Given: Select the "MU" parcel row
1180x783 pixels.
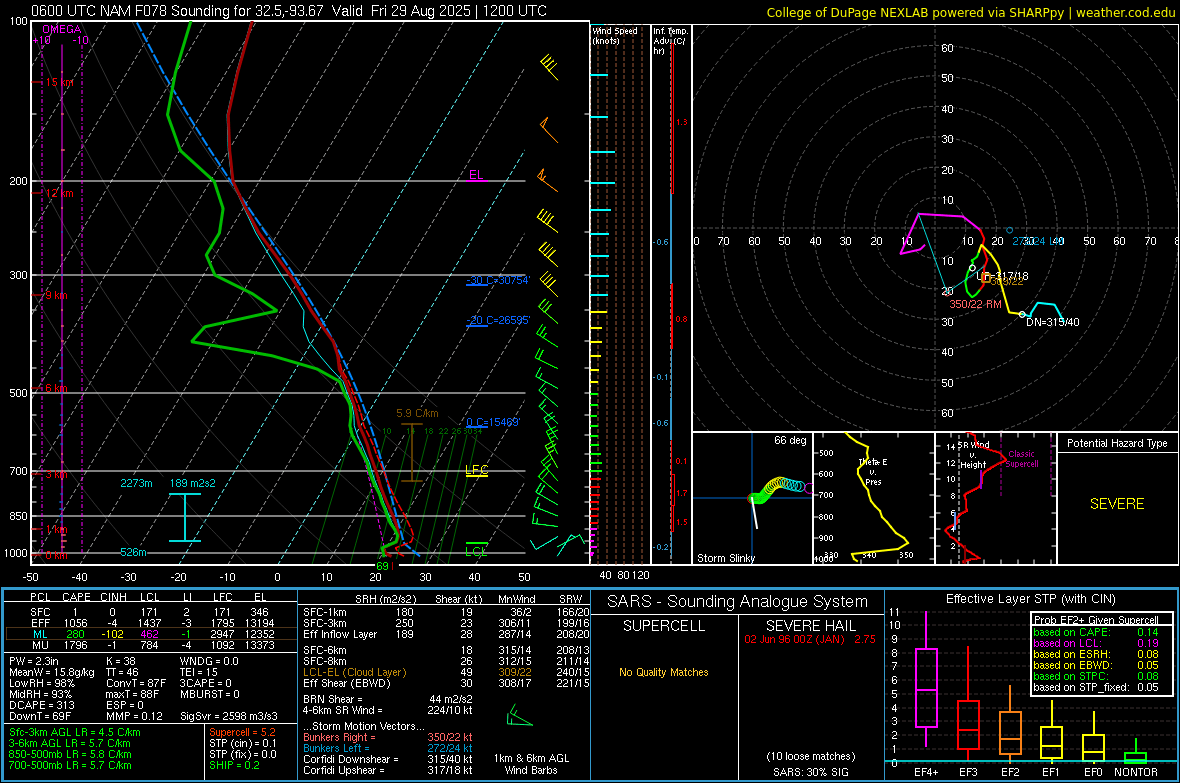Looking at the screenshot, I should tap(150, 644).
